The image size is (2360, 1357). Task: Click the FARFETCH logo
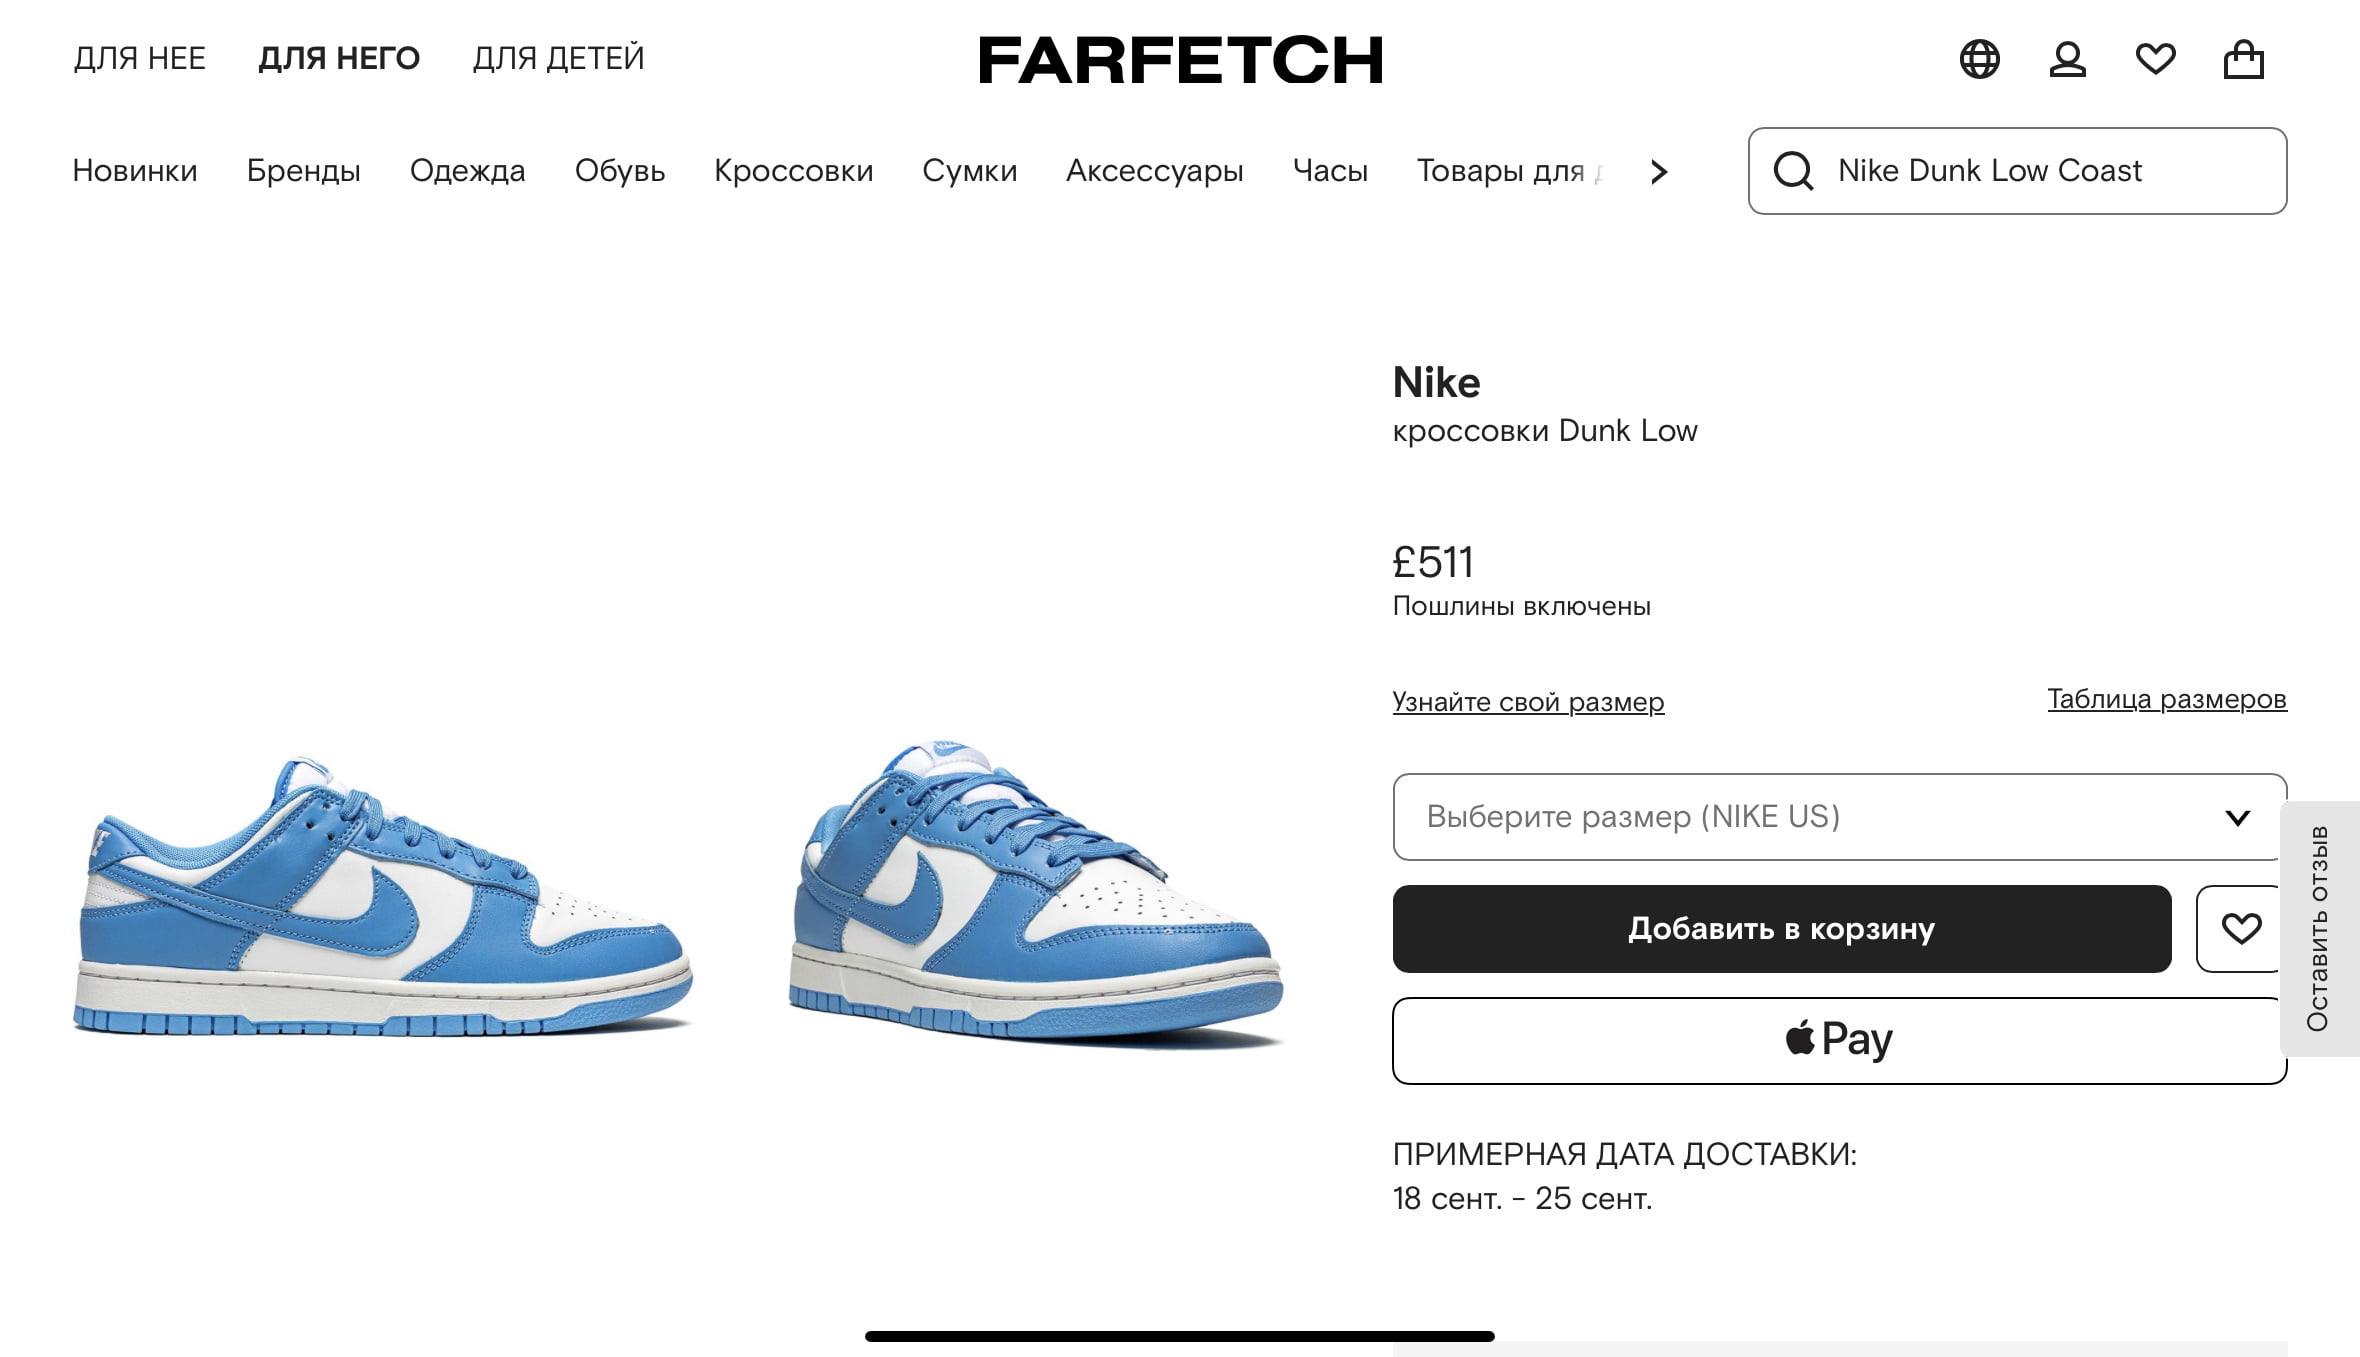pos(1180,59)
